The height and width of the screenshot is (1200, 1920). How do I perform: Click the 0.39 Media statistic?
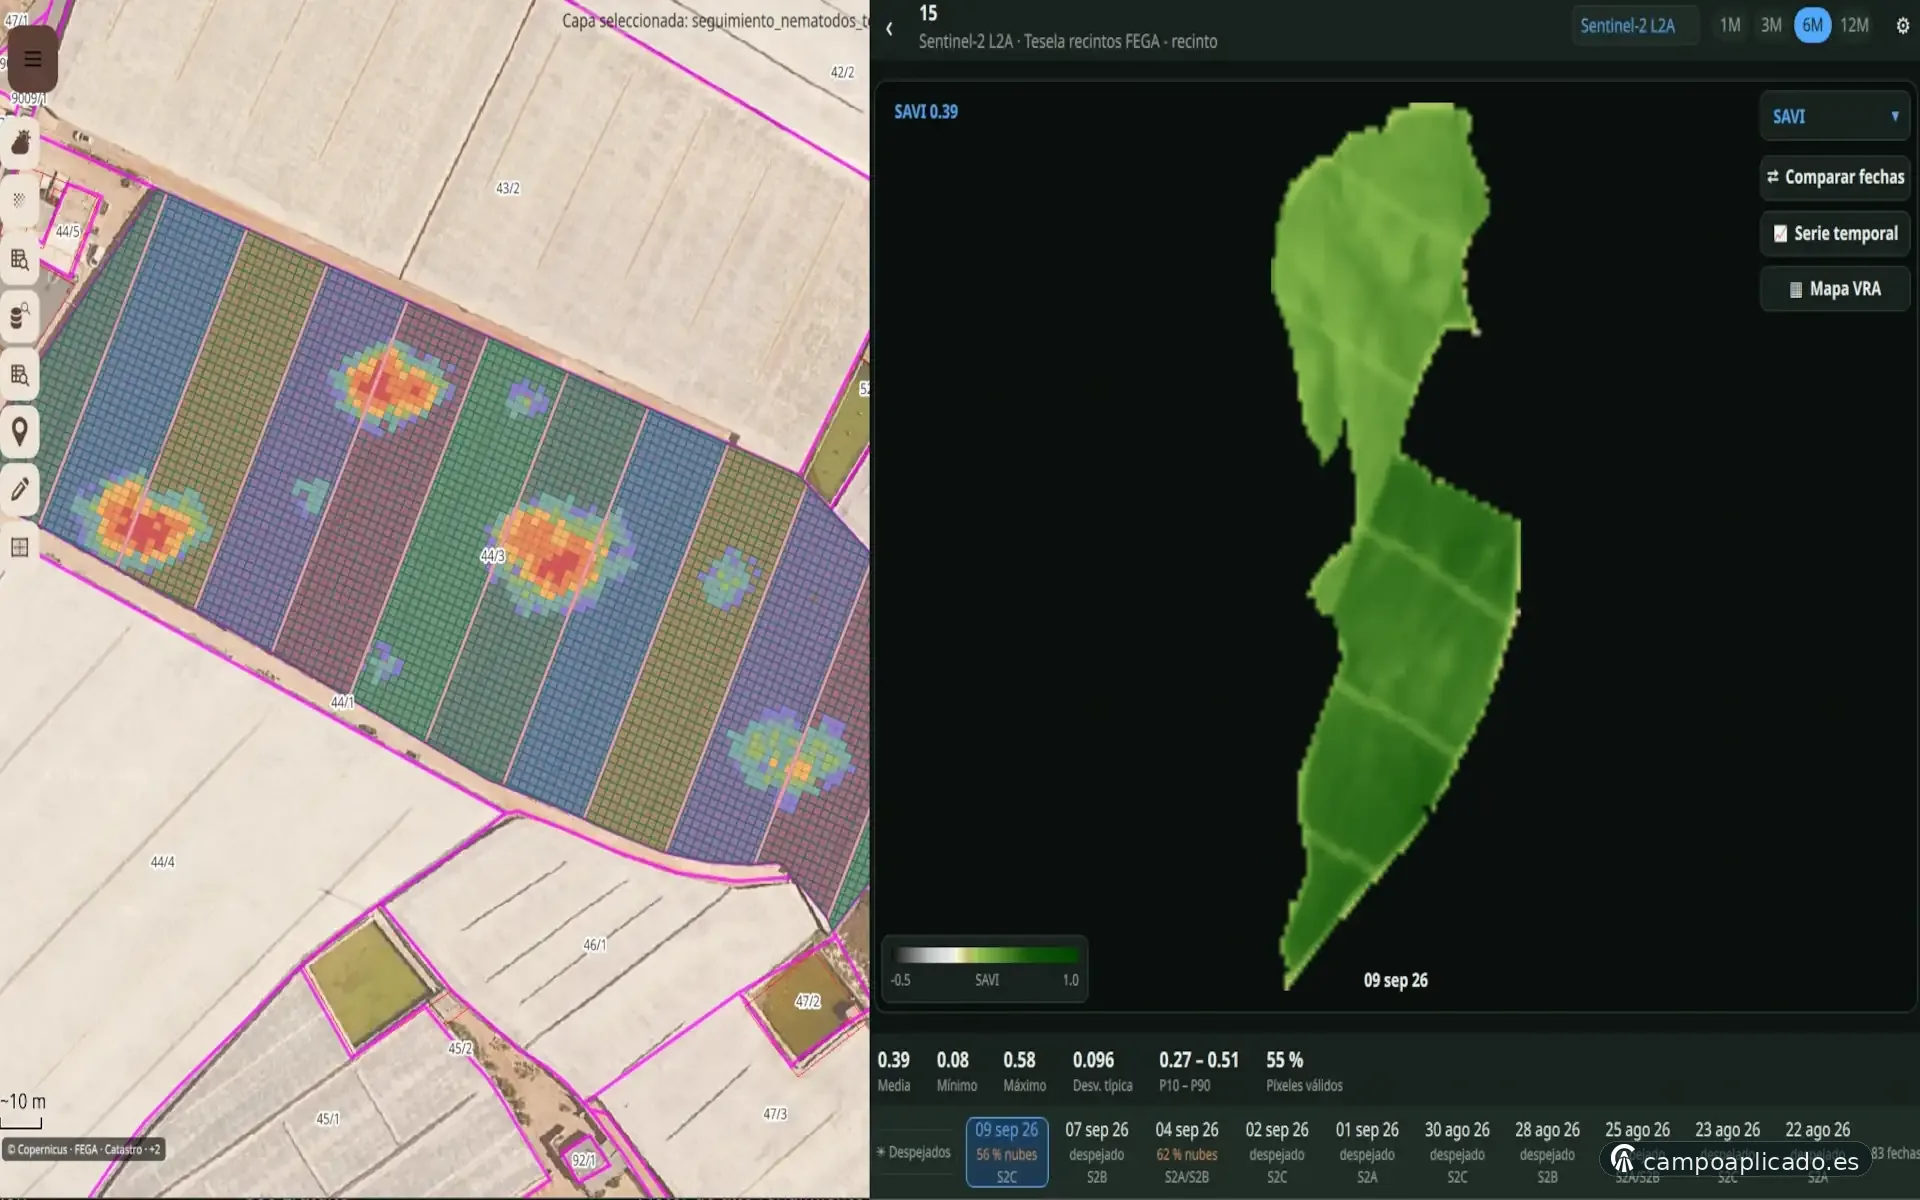(x=894, y=1071)
